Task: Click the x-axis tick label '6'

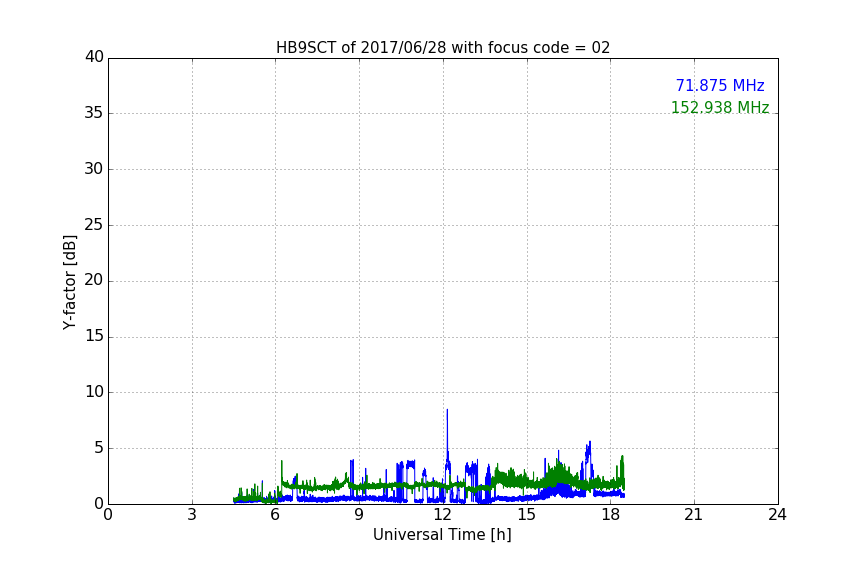Action: click(275, 515)
